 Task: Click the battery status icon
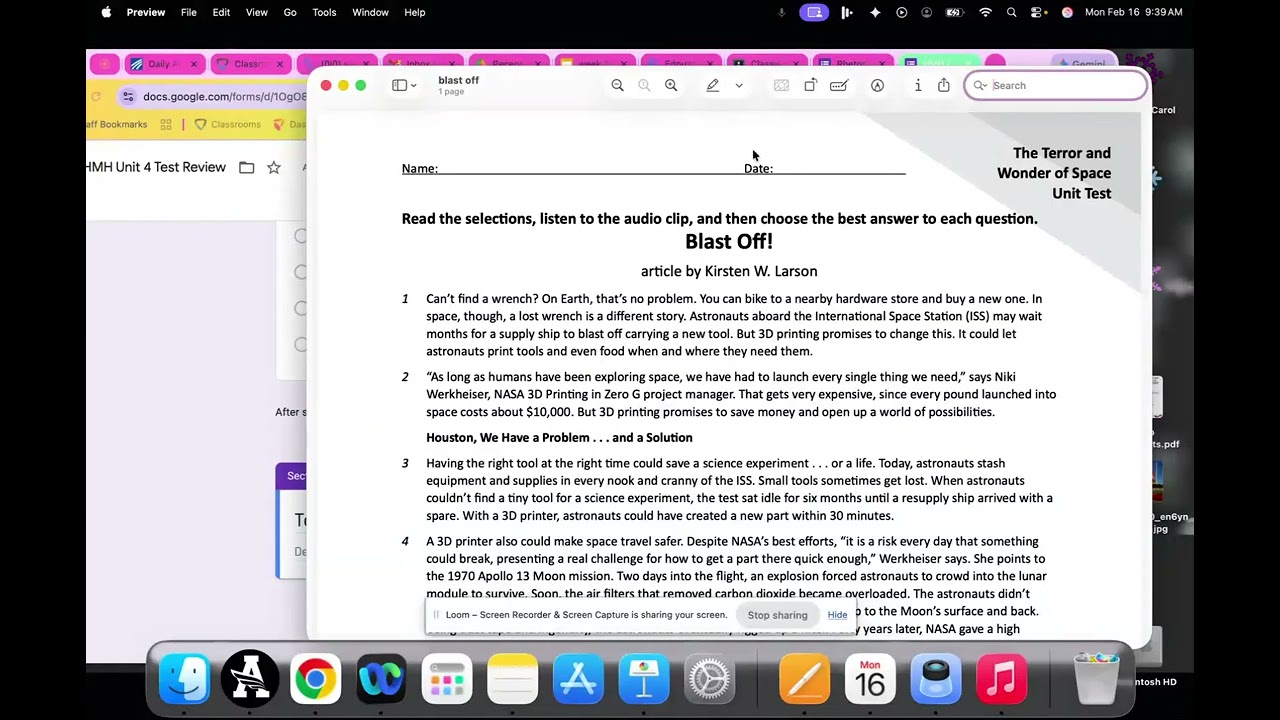(x=954, y=12)
